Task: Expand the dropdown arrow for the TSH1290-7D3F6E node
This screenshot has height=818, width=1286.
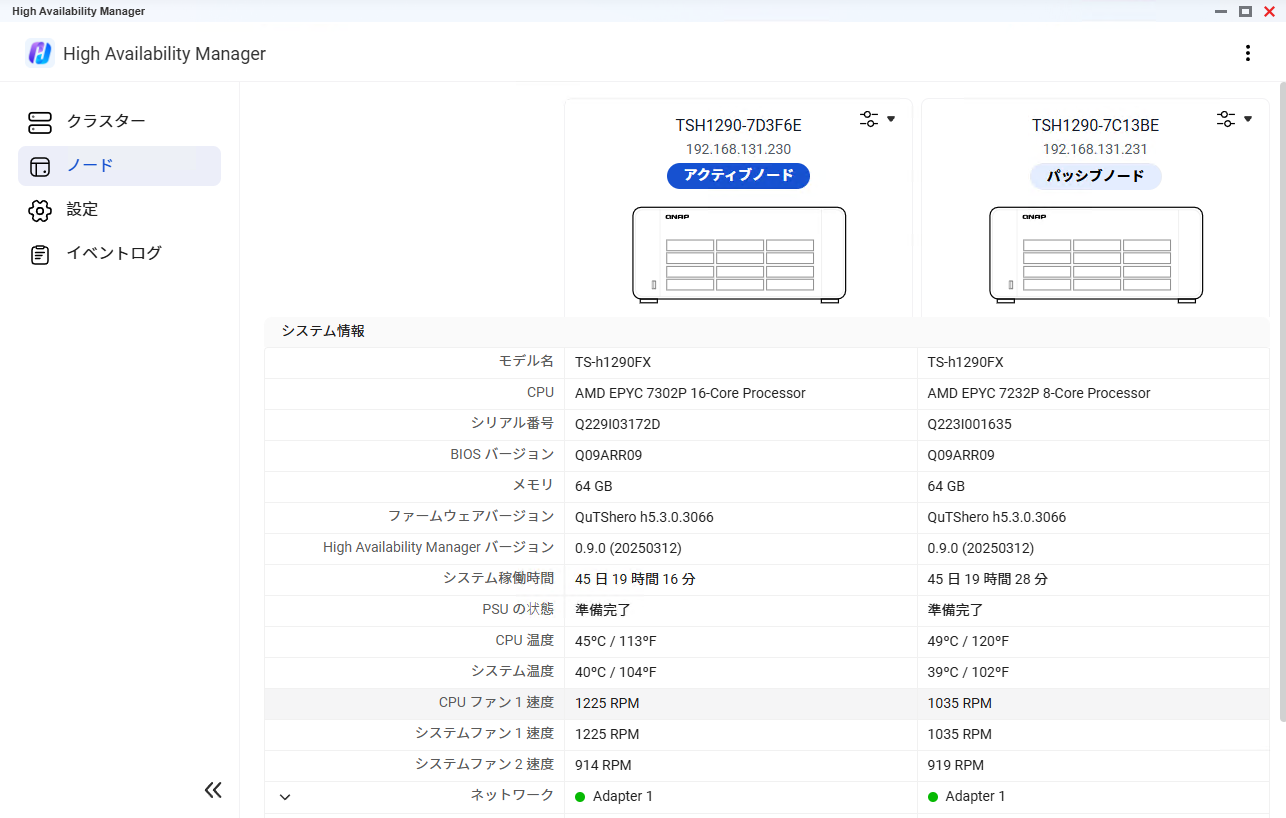Action: point(891,119)
